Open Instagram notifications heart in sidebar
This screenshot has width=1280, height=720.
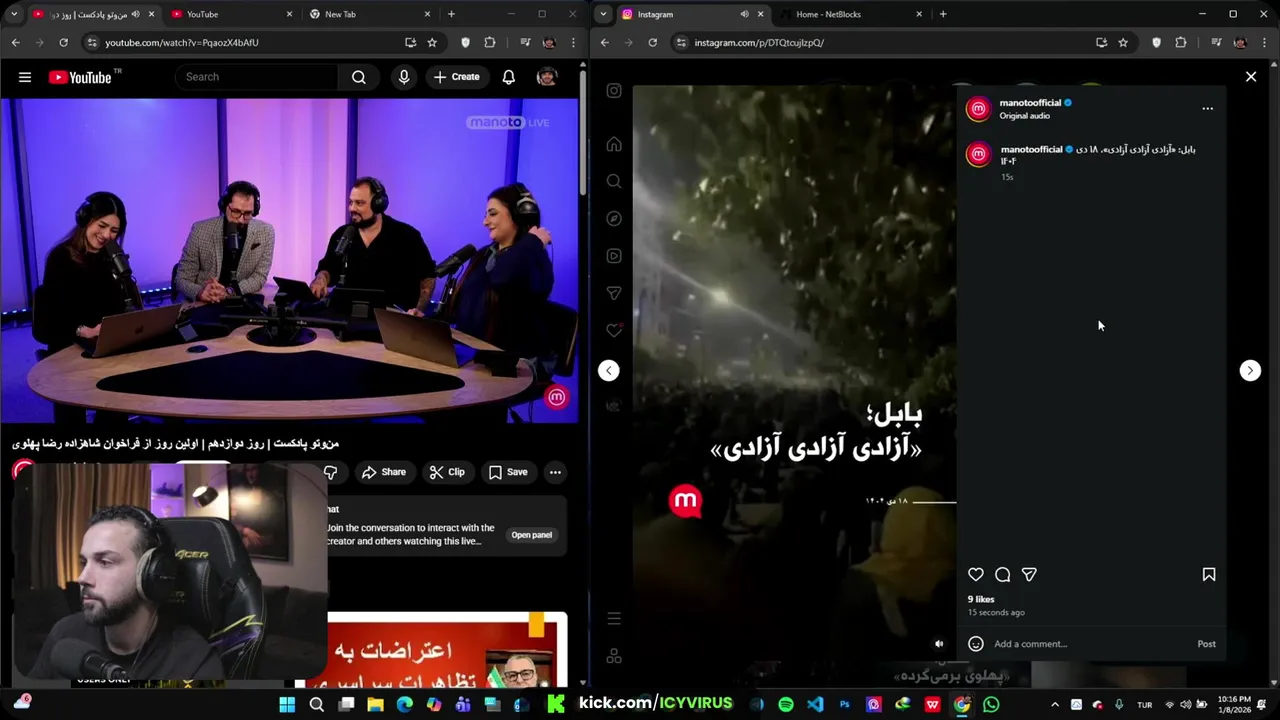pos(614,330)
